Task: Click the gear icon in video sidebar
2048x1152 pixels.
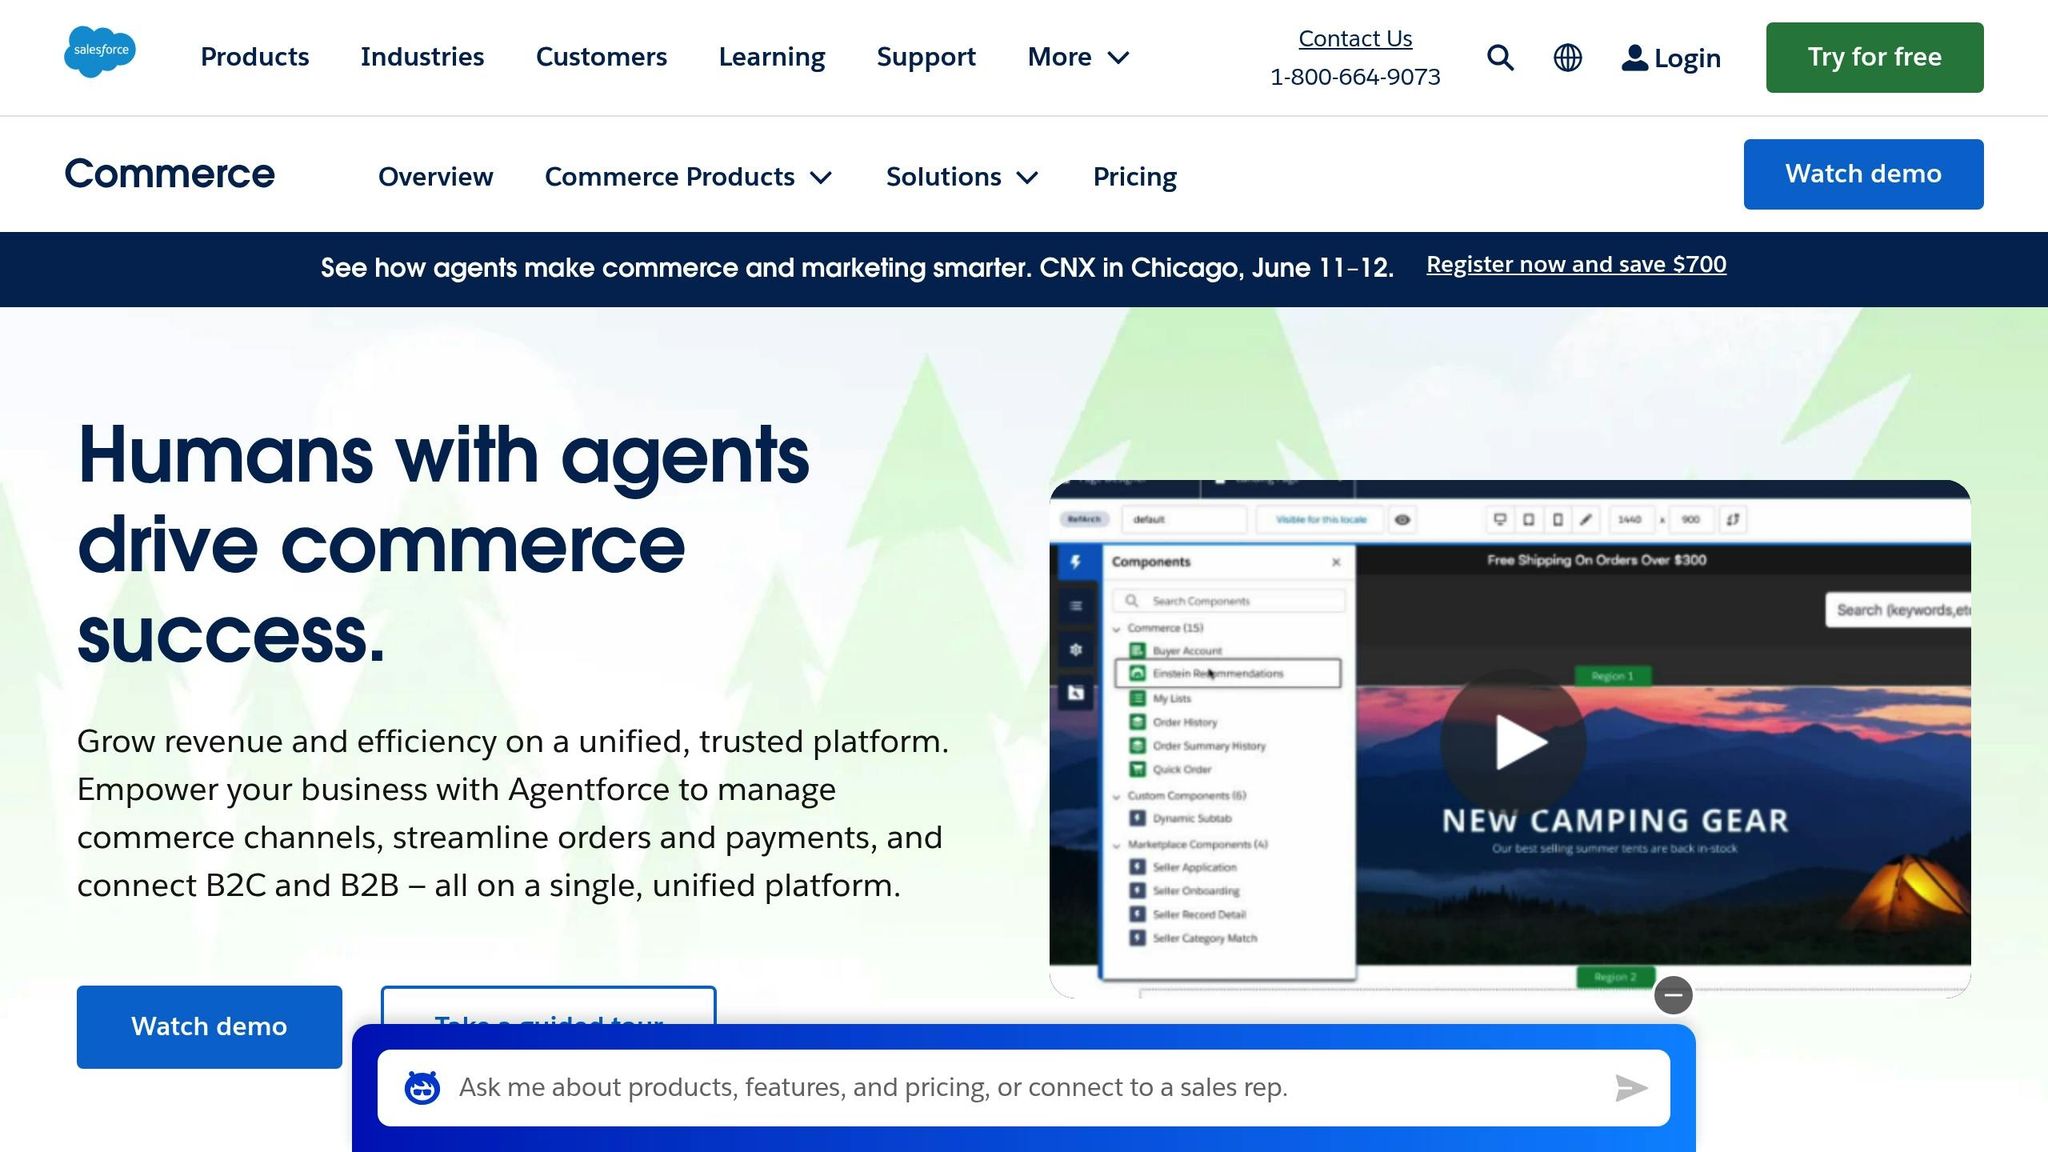Action: point(1075,650)
